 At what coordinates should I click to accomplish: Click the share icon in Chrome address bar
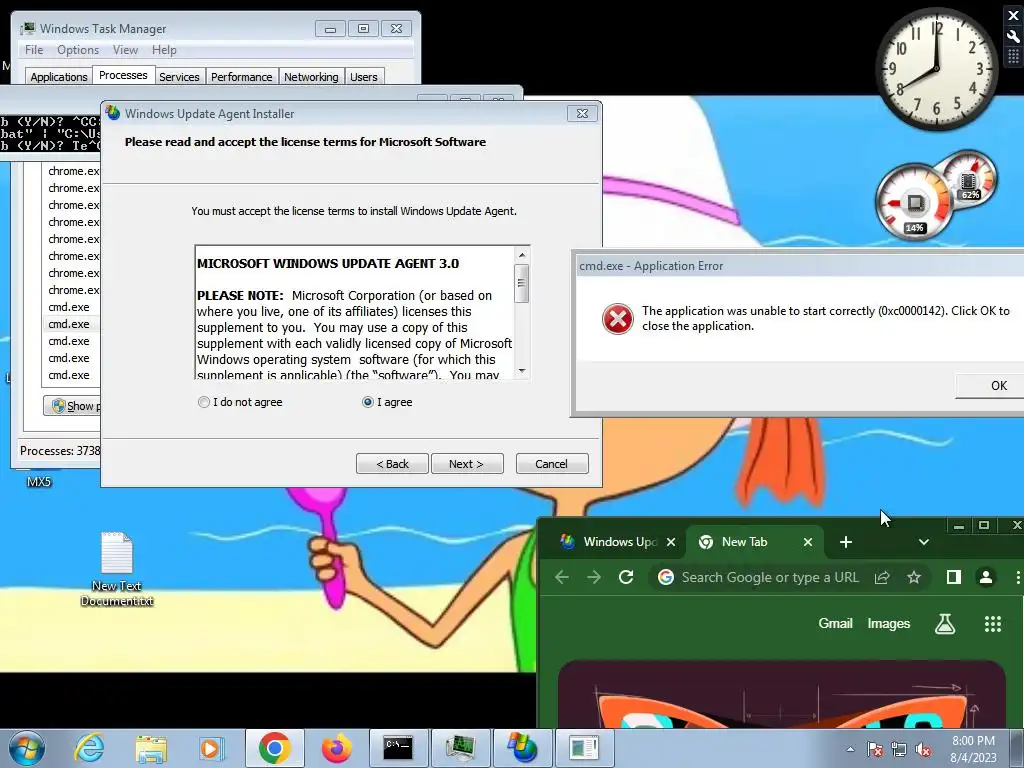[882, 577]
